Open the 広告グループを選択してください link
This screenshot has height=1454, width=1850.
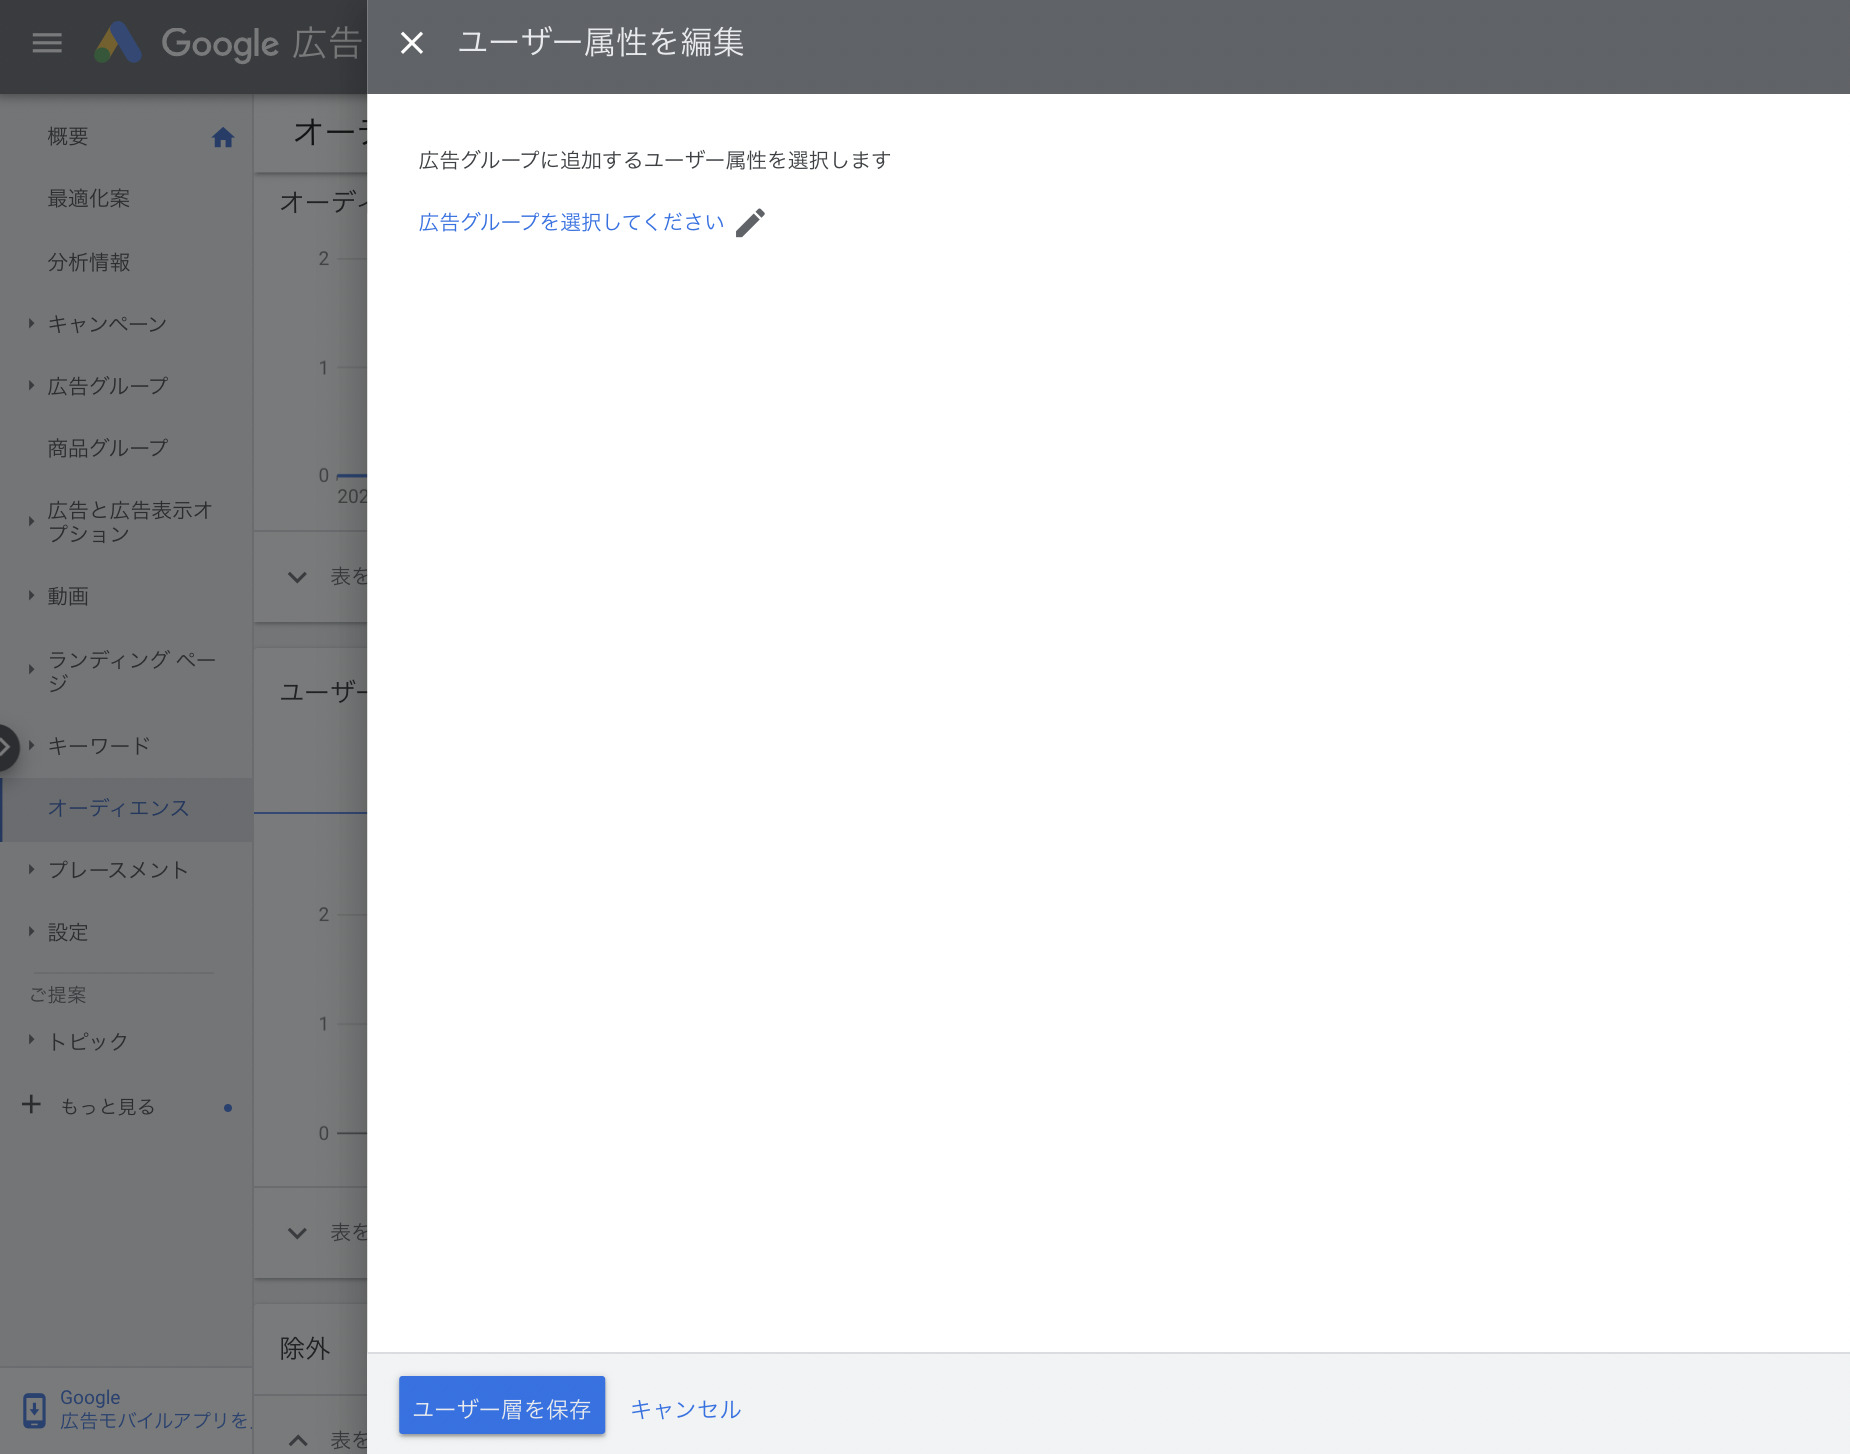570,222
